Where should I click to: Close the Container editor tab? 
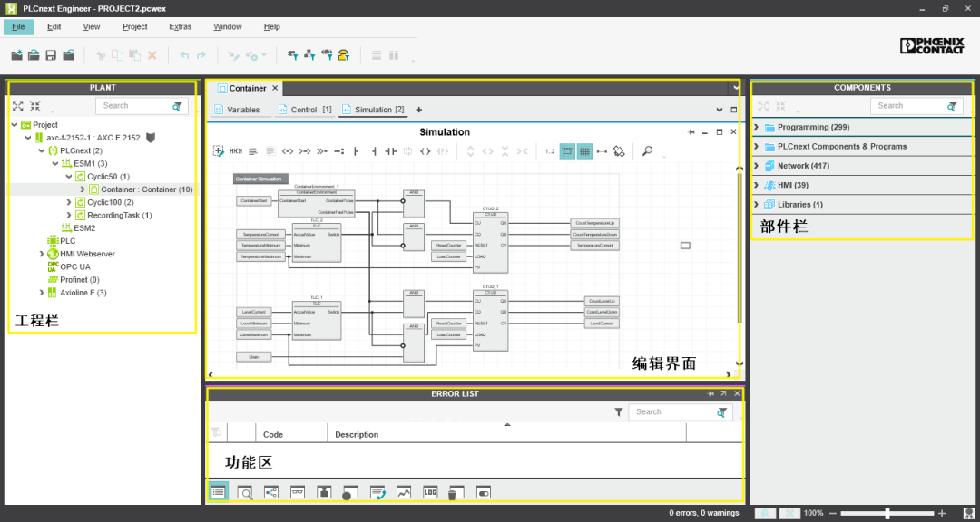[x=275, y=88]
